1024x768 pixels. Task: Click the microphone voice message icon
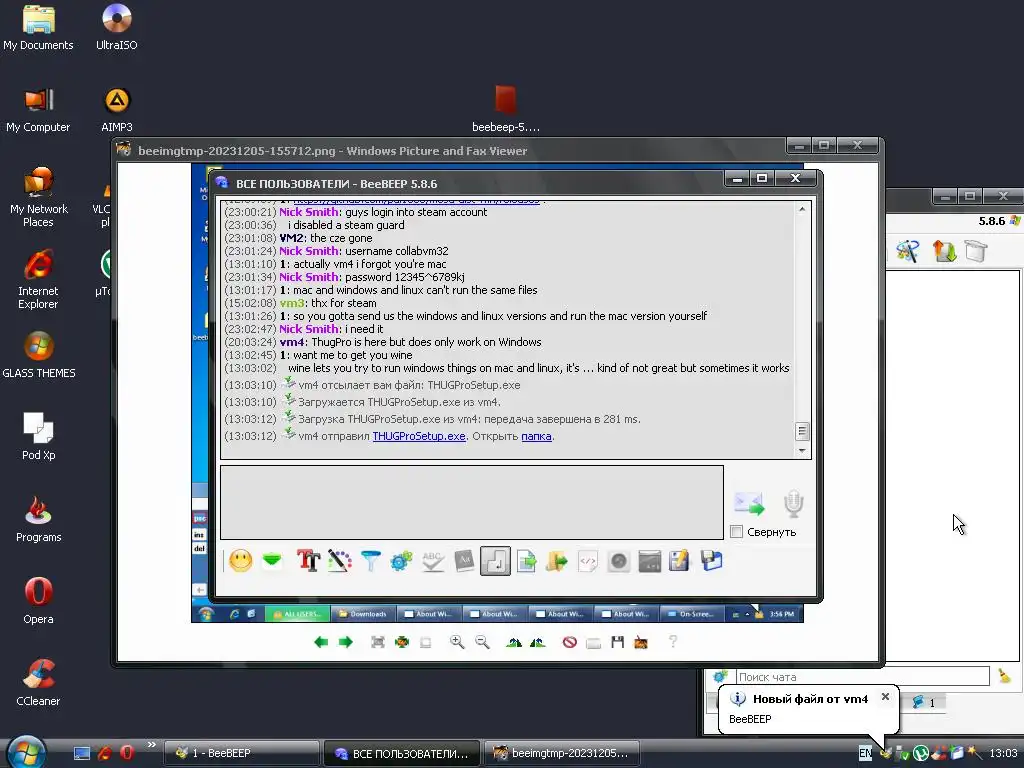(x=793, y=503)
